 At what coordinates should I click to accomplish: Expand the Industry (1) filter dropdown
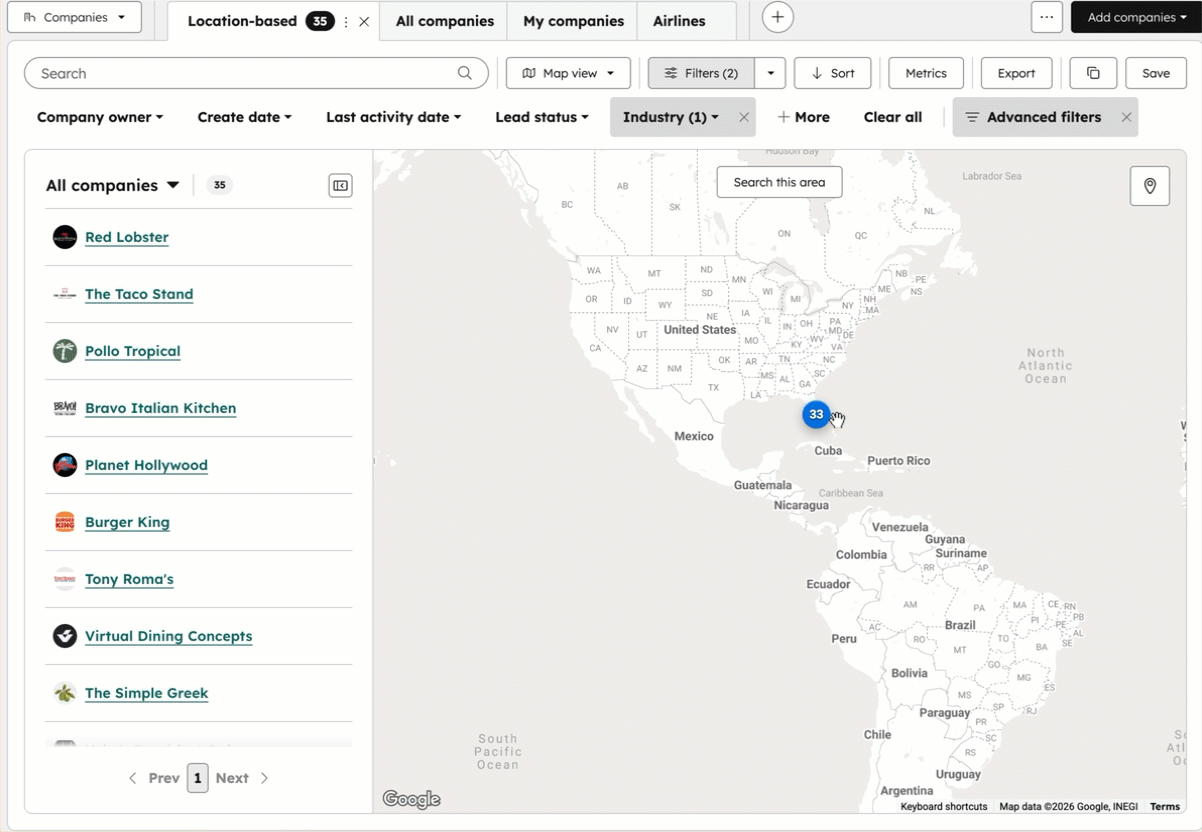(669, 117)
